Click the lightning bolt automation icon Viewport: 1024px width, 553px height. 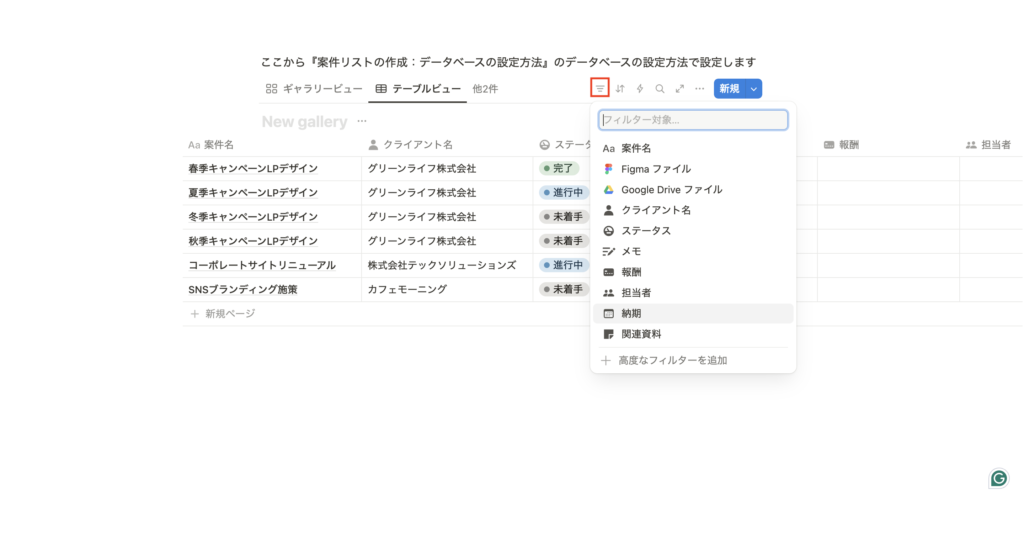[x=640, y=89]
